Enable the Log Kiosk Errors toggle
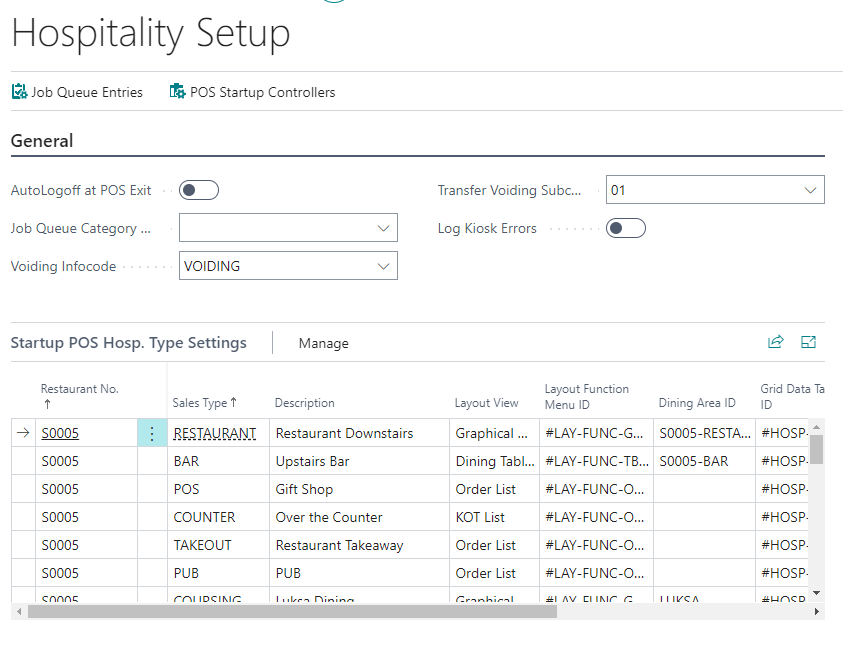Screen dimensions: 843x653 pyautogui.click(x=626, y=228)
